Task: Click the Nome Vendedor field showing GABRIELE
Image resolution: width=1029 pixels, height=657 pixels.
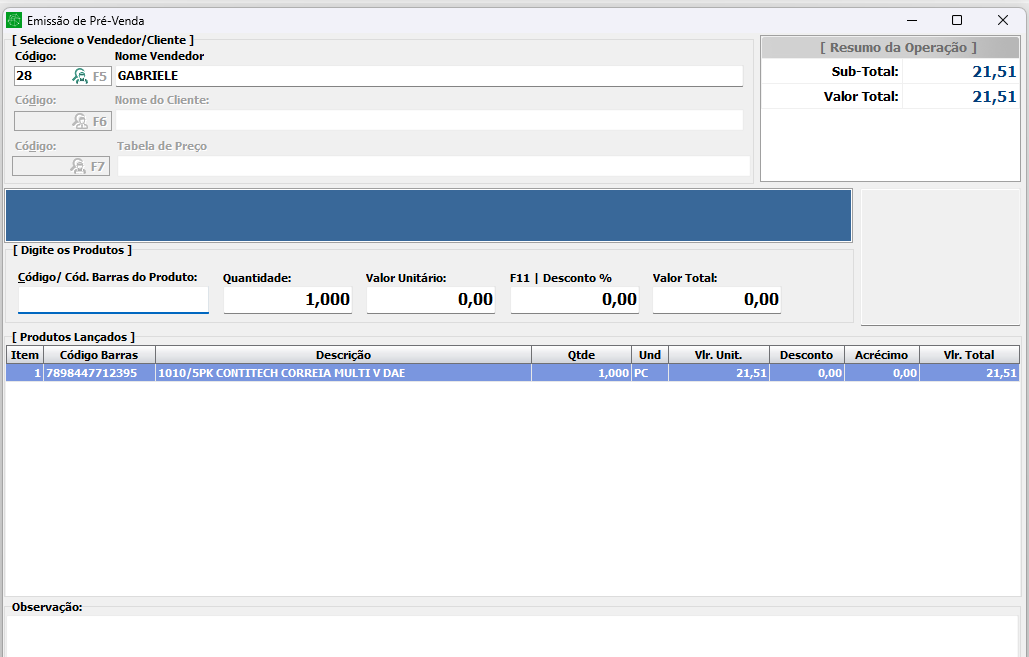Action: tap(428, 76)
